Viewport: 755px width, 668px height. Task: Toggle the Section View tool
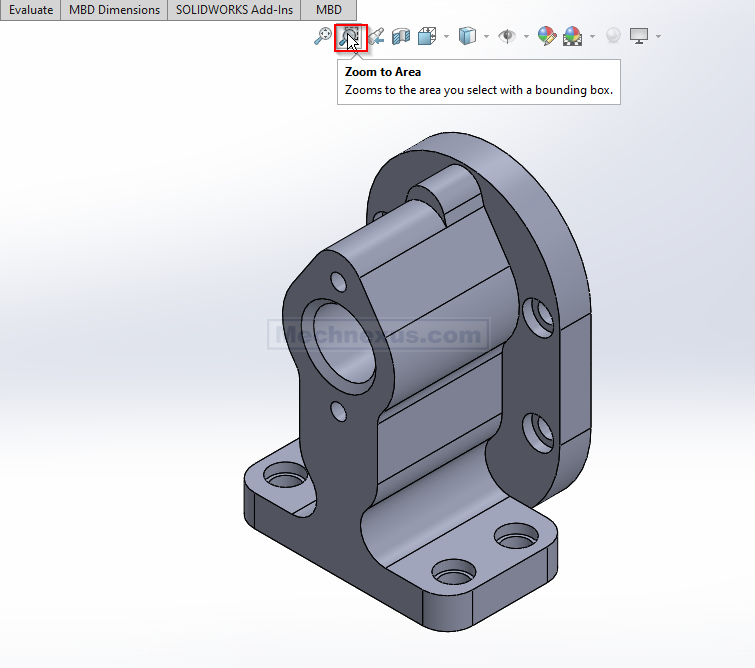pos(401,37)
